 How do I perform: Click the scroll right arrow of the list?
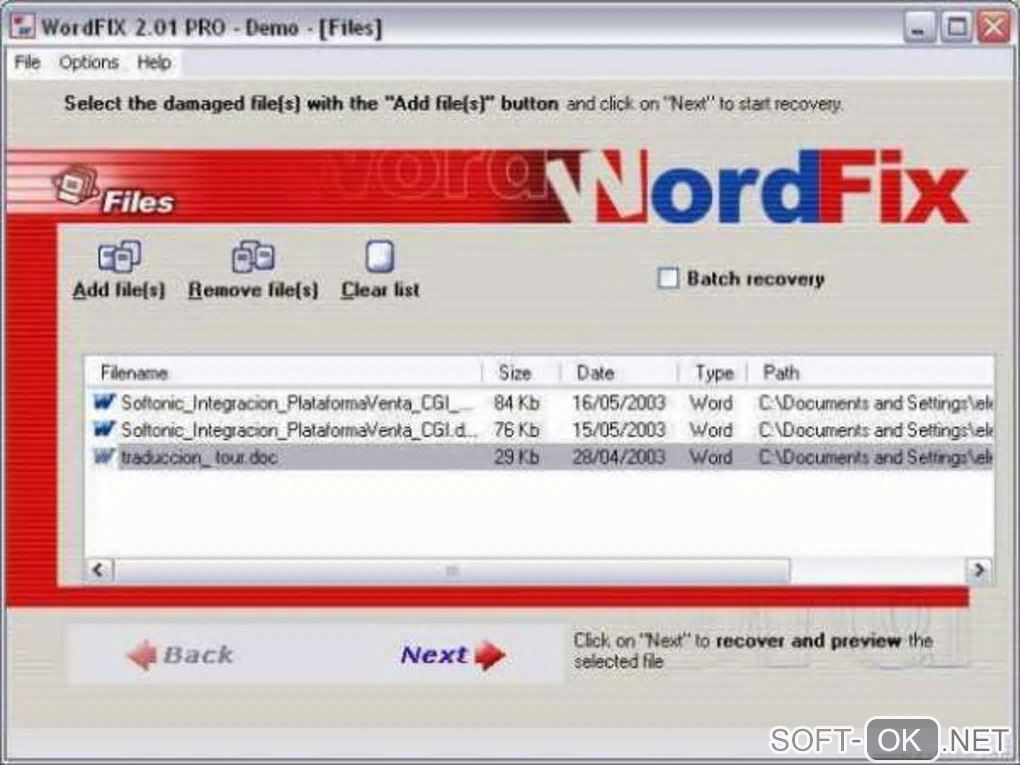pos(979,570)
